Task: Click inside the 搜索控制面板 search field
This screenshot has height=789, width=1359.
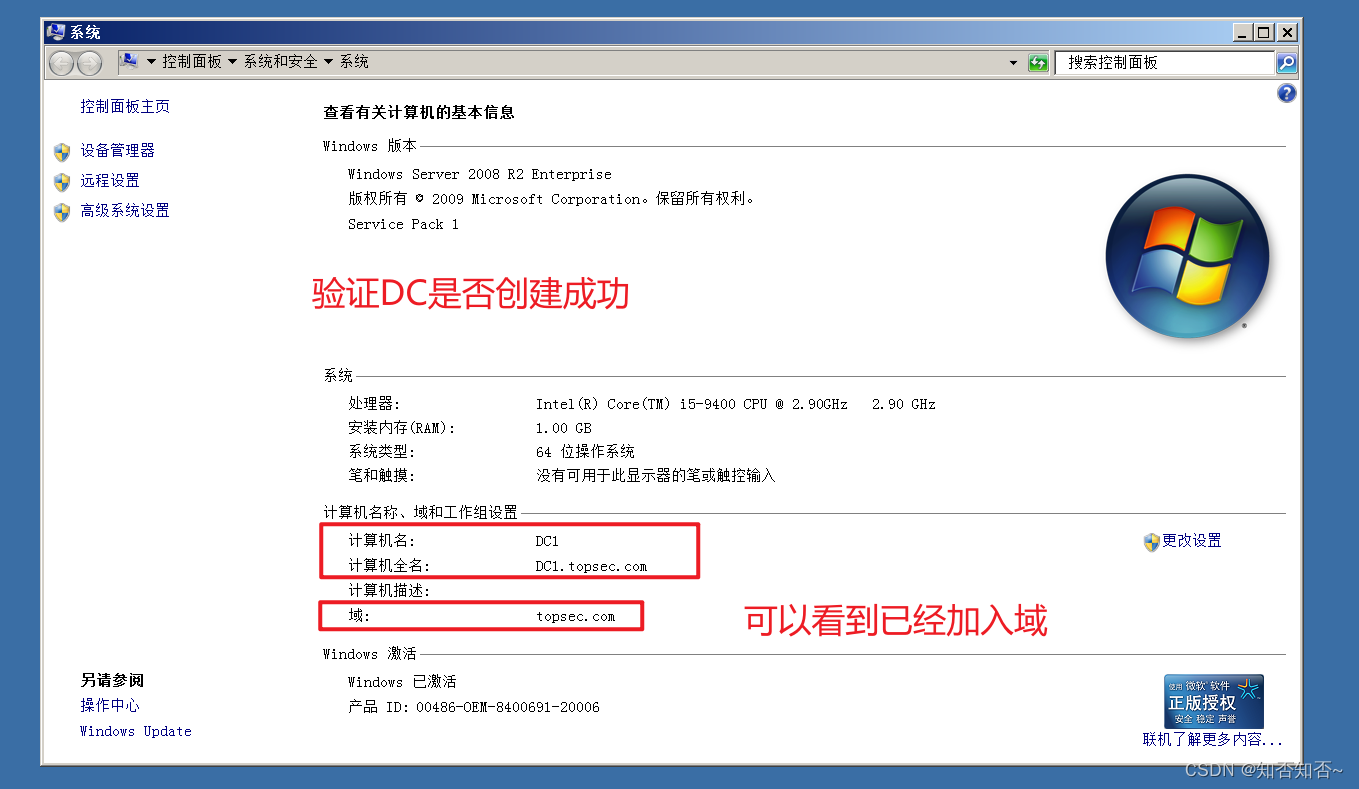Action: point(1165,63)
